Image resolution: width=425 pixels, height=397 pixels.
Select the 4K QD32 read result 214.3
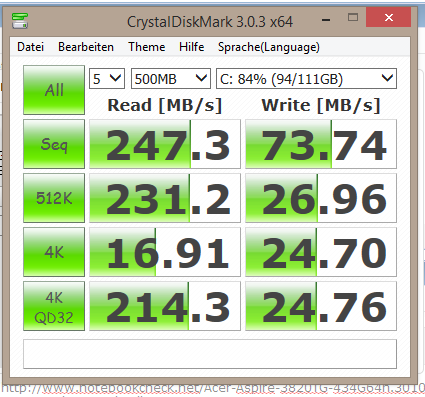165,306
